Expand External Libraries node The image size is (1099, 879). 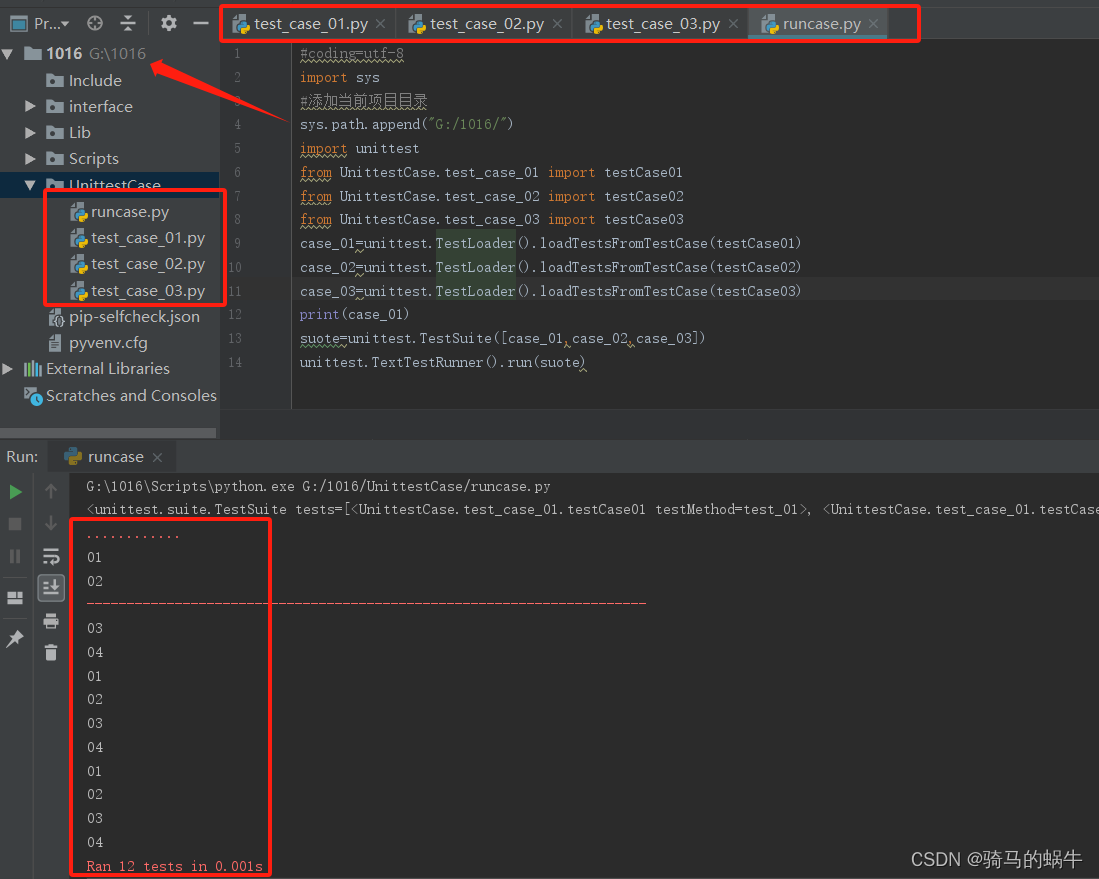[x=8, y=369]
